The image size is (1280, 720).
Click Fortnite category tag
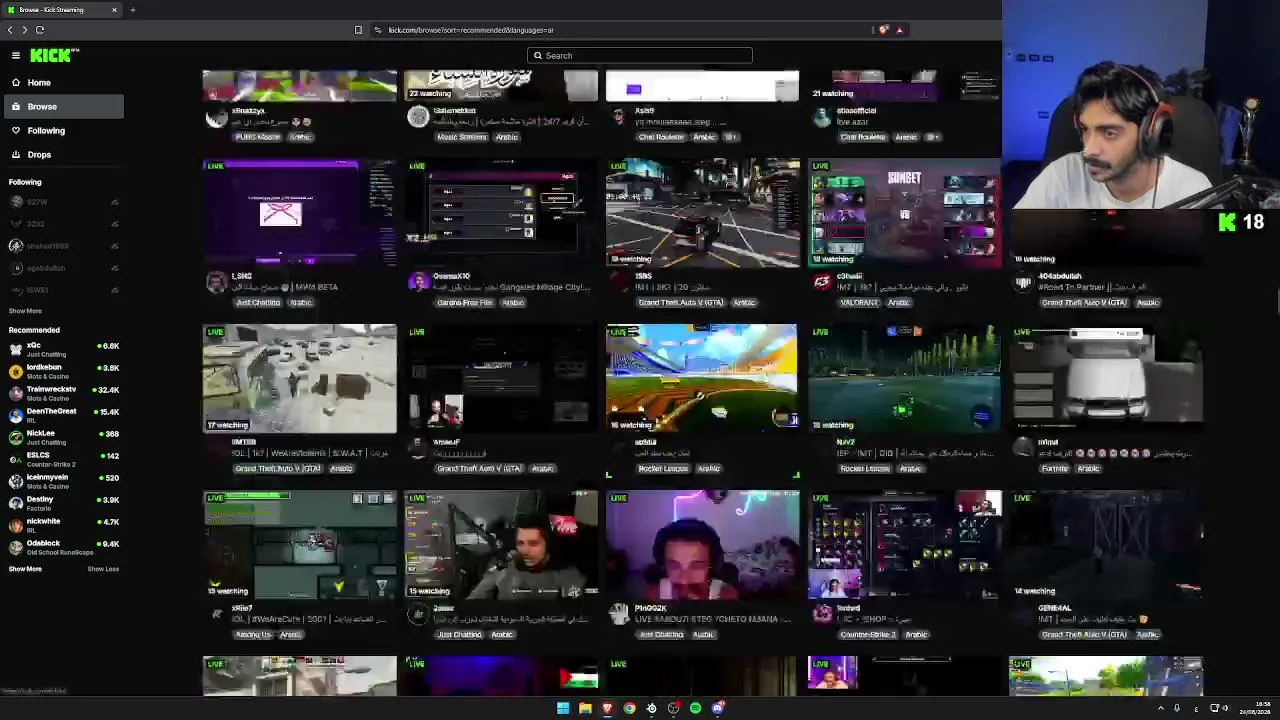pos(1055,469)
